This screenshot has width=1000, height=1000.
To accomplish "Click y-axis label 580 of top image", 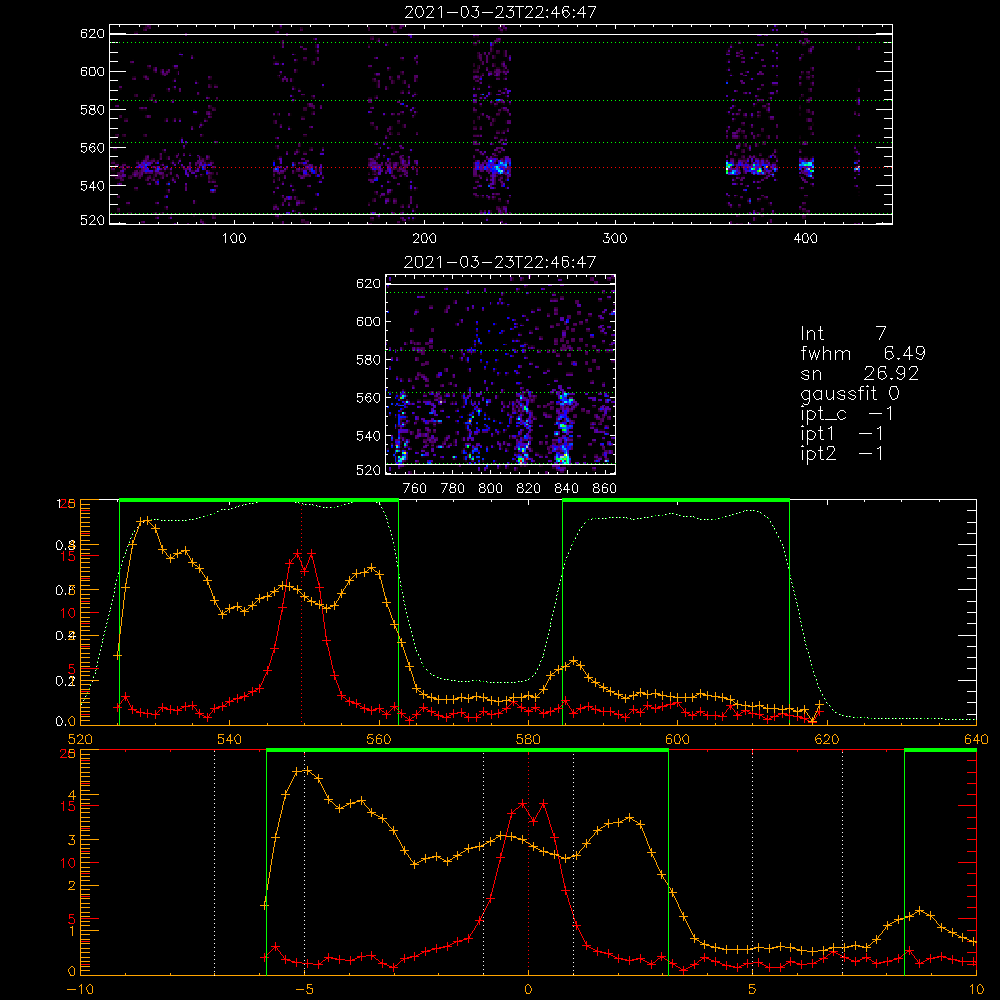I will (92, 110).
